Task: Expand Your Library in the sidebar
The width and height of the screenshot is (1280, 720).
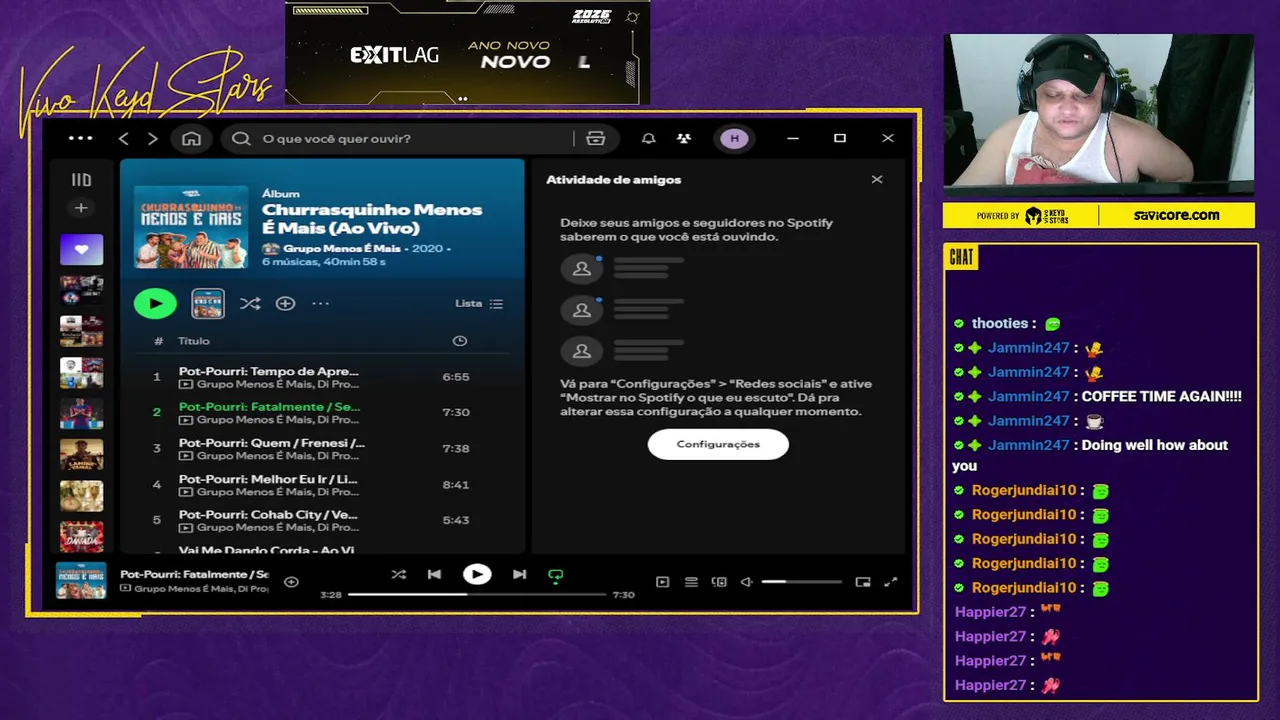Action: (x=81, y=180)
